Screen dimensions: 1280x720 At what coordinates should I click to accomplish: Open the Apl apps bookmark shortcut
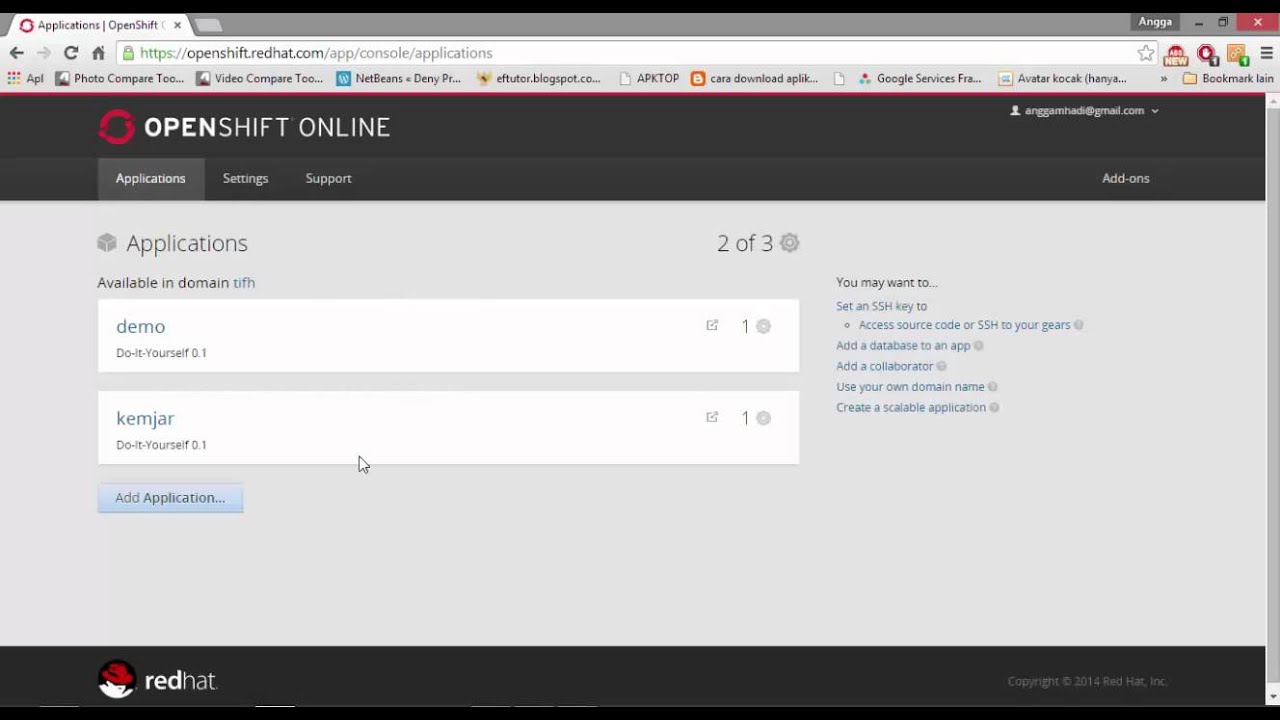[x=25, y=78]
